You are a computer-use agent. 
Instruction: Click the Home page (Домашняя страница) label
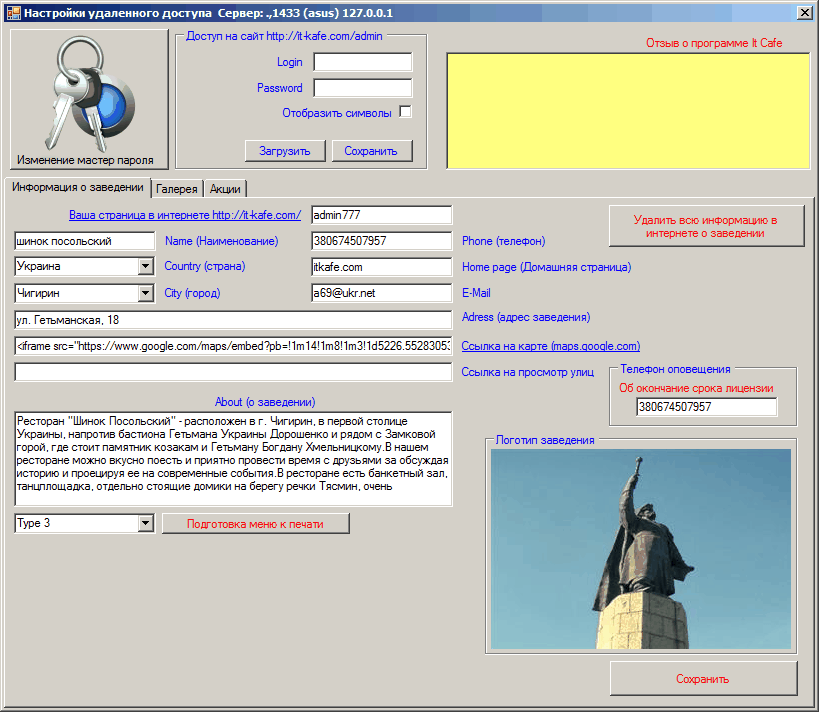pyautogui.click(x=546, y=267)
